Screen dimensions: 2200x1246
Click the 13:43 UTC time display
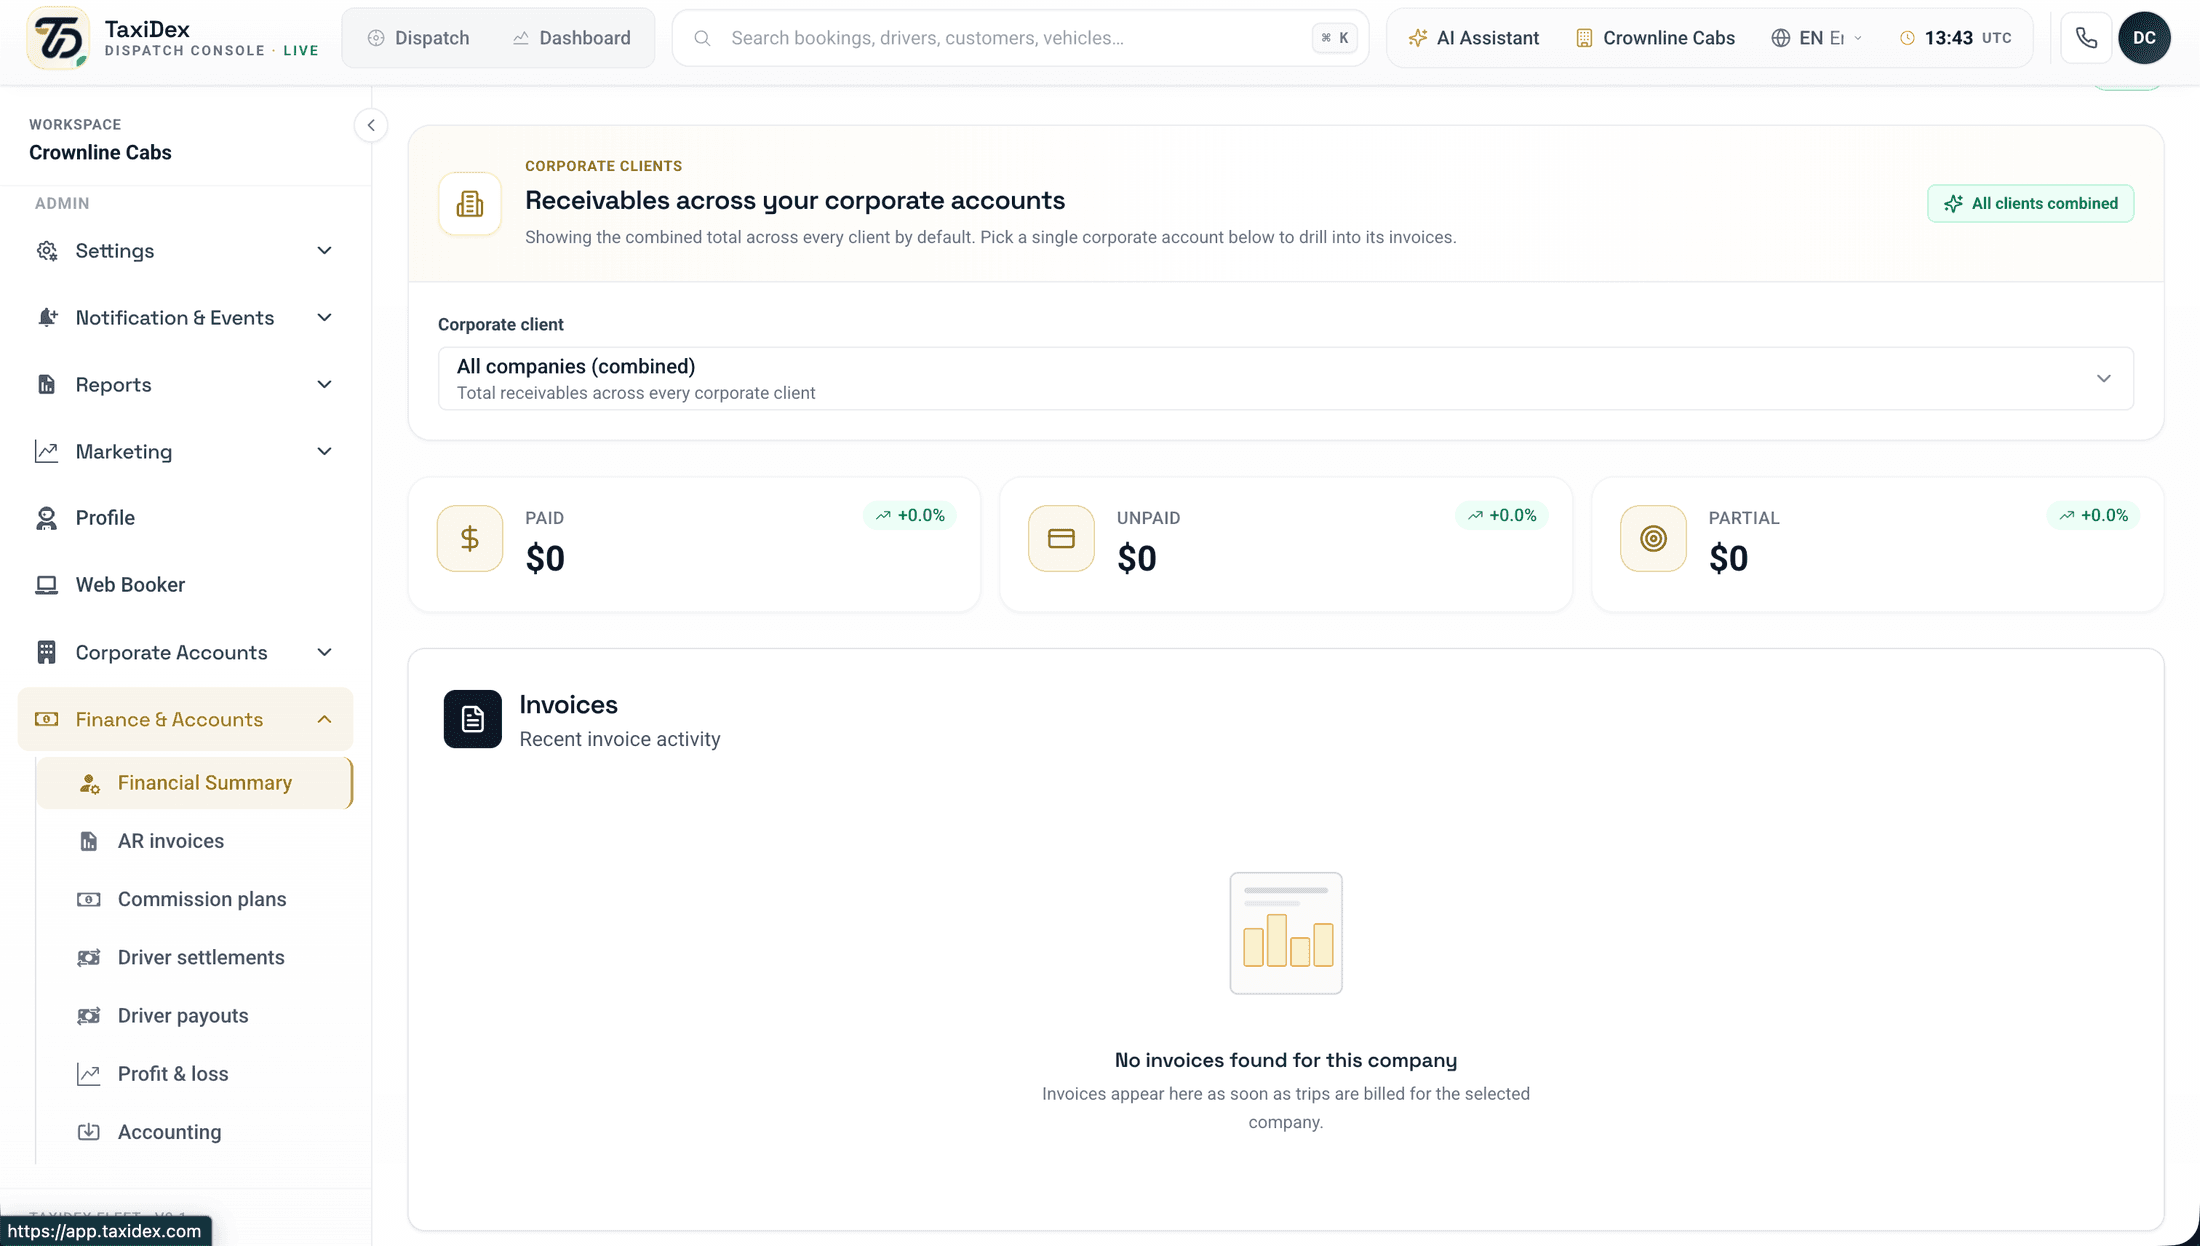point(1956,38)
